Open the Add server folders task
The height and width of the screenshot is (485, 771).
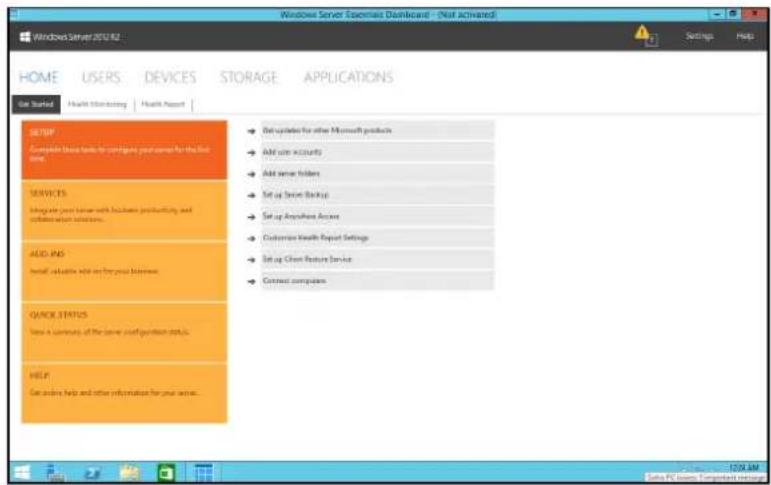click(x=377, y=173)
